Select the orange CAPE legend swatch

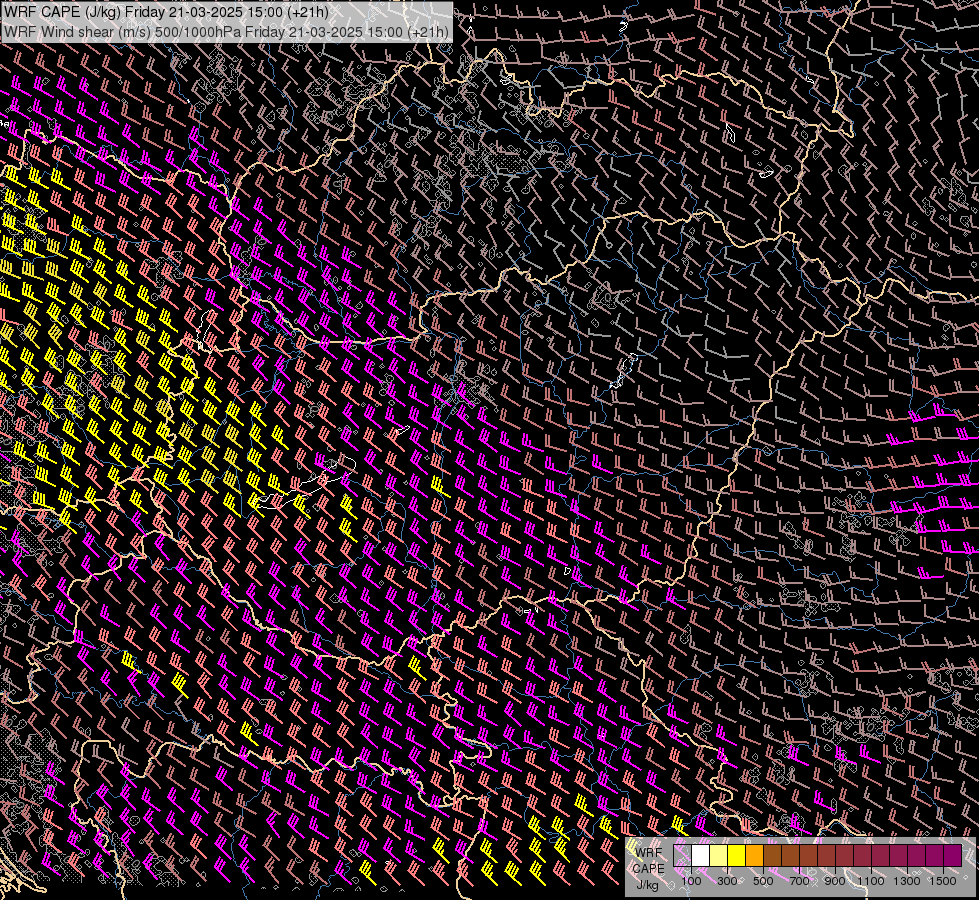pos(754,855)
